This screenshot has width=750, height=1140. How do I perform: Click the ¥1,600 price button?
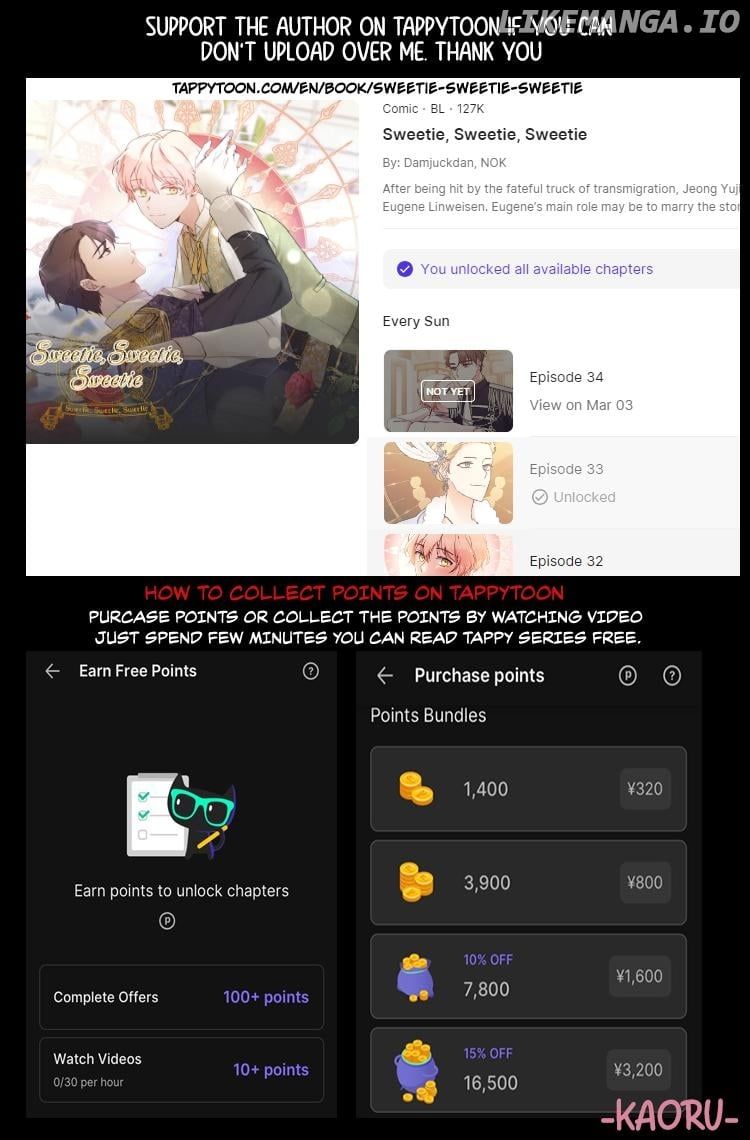(x=639, y=976)
